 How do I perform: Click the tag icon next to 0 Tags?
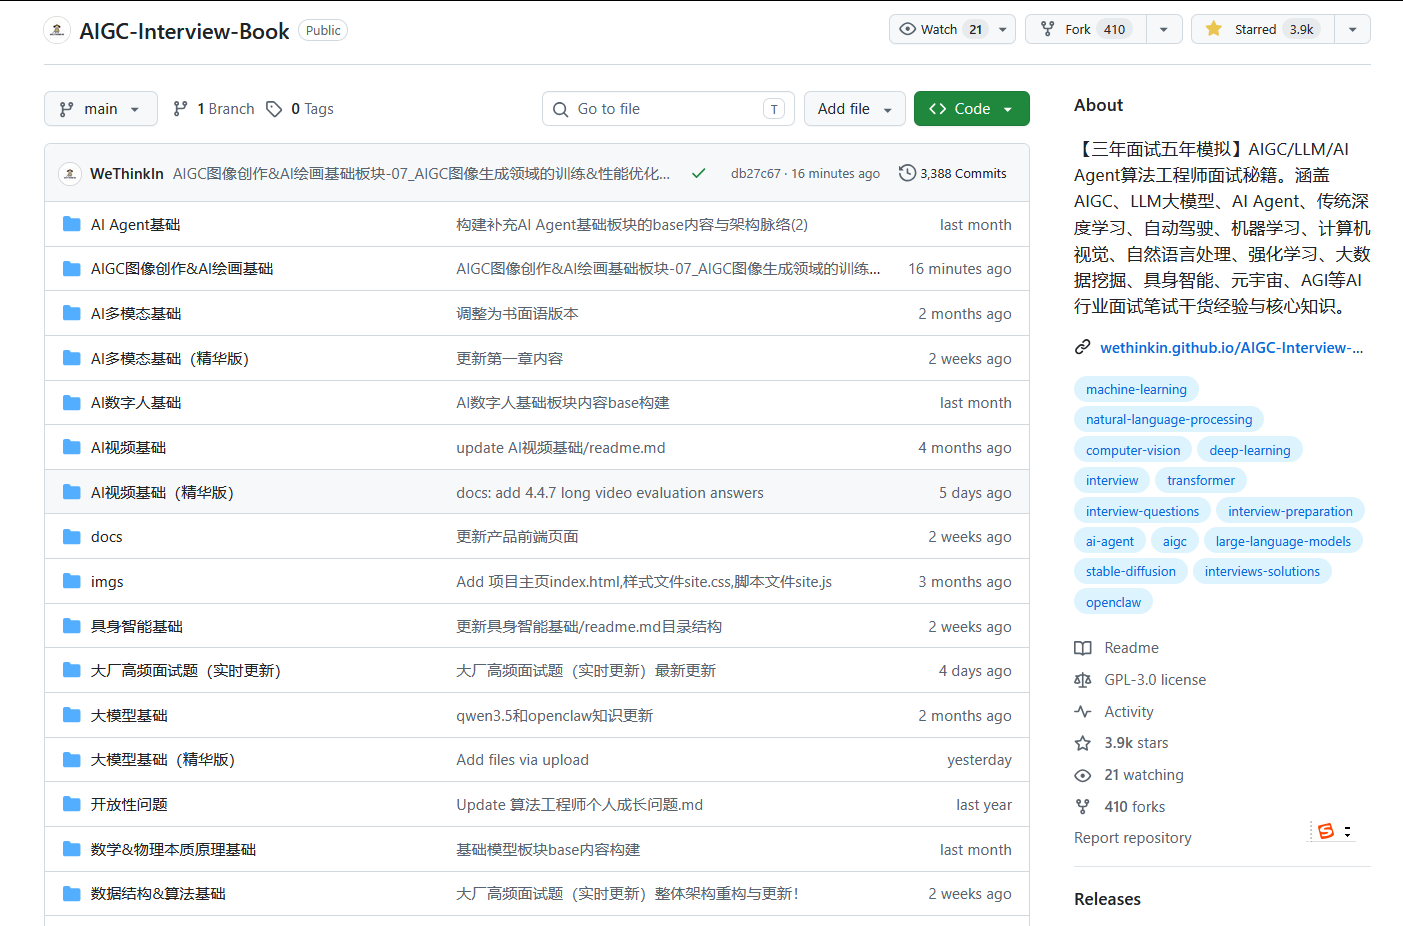274,109
